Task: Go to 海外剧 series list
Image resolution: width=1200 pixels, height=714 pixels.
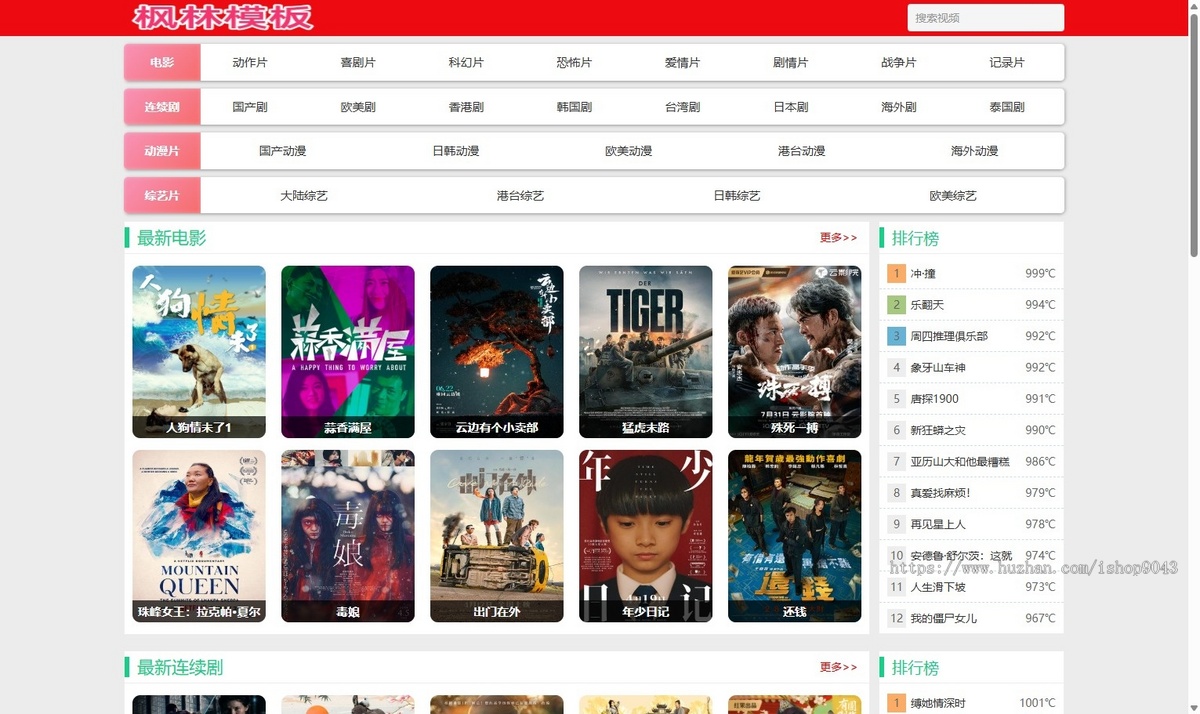Action: tap(898, 106)
